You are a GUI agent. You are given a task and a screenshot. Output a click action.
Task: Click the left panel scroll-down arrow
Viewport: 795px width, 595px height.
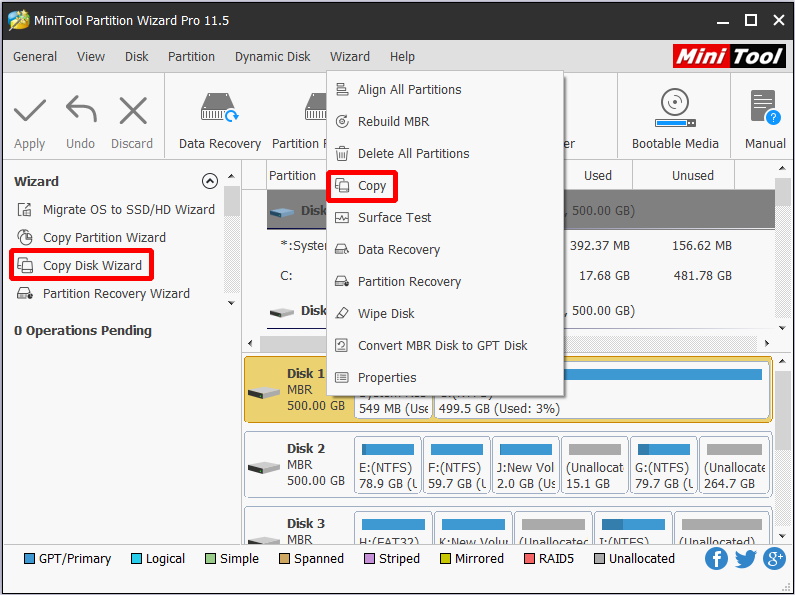click(x=231, y=303)
